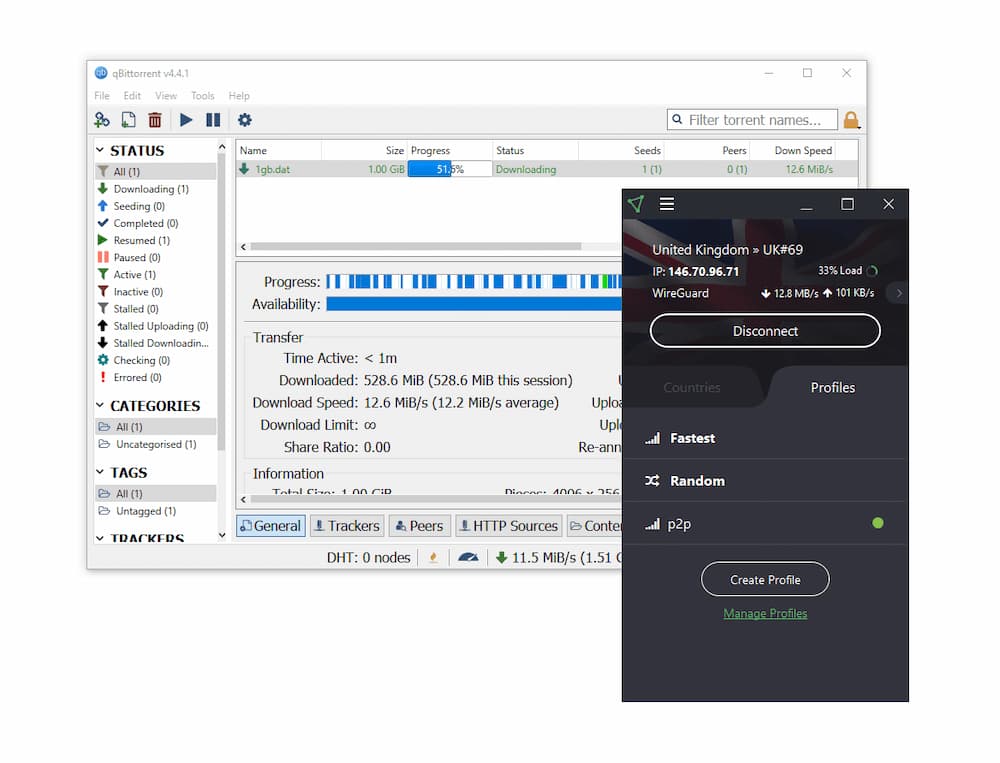Click the connection status flame icon in status bar

434,558
